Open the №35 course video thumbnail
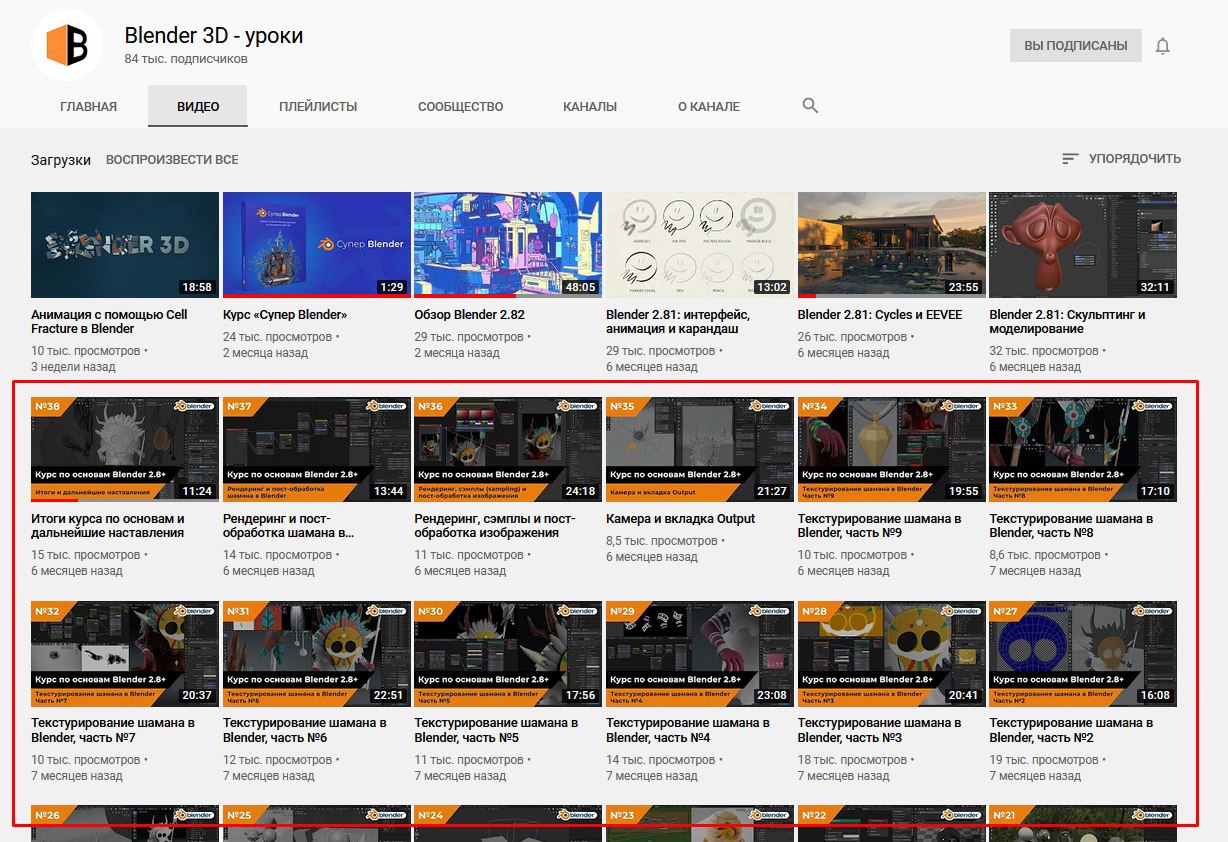 click(x=700, y=449)
